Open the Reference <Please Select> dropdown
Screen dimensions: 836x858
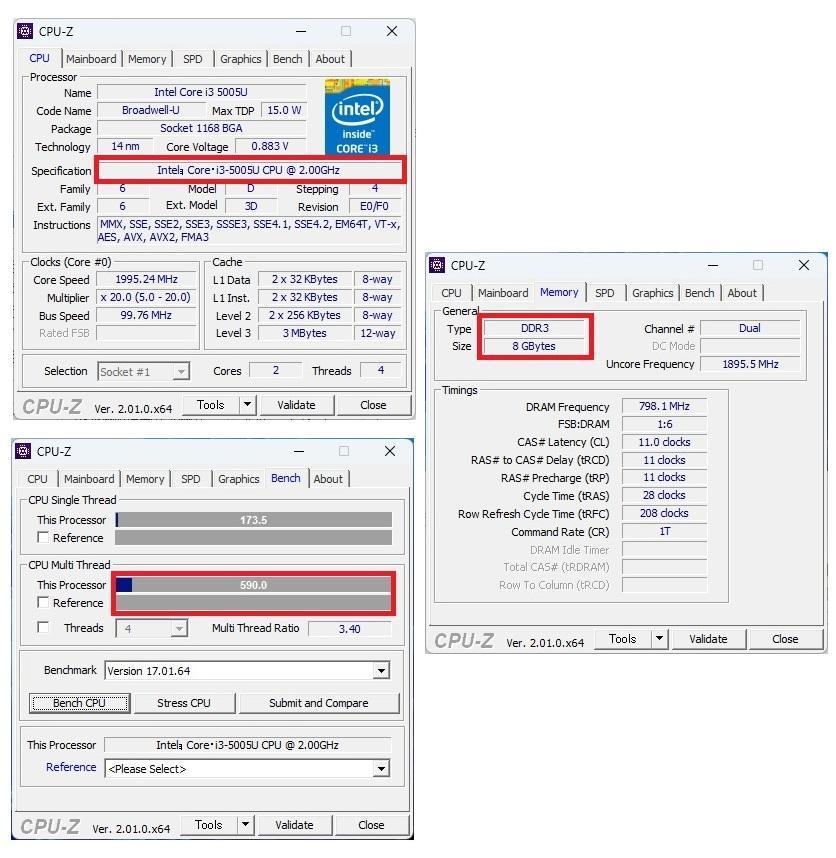(247, 769)
